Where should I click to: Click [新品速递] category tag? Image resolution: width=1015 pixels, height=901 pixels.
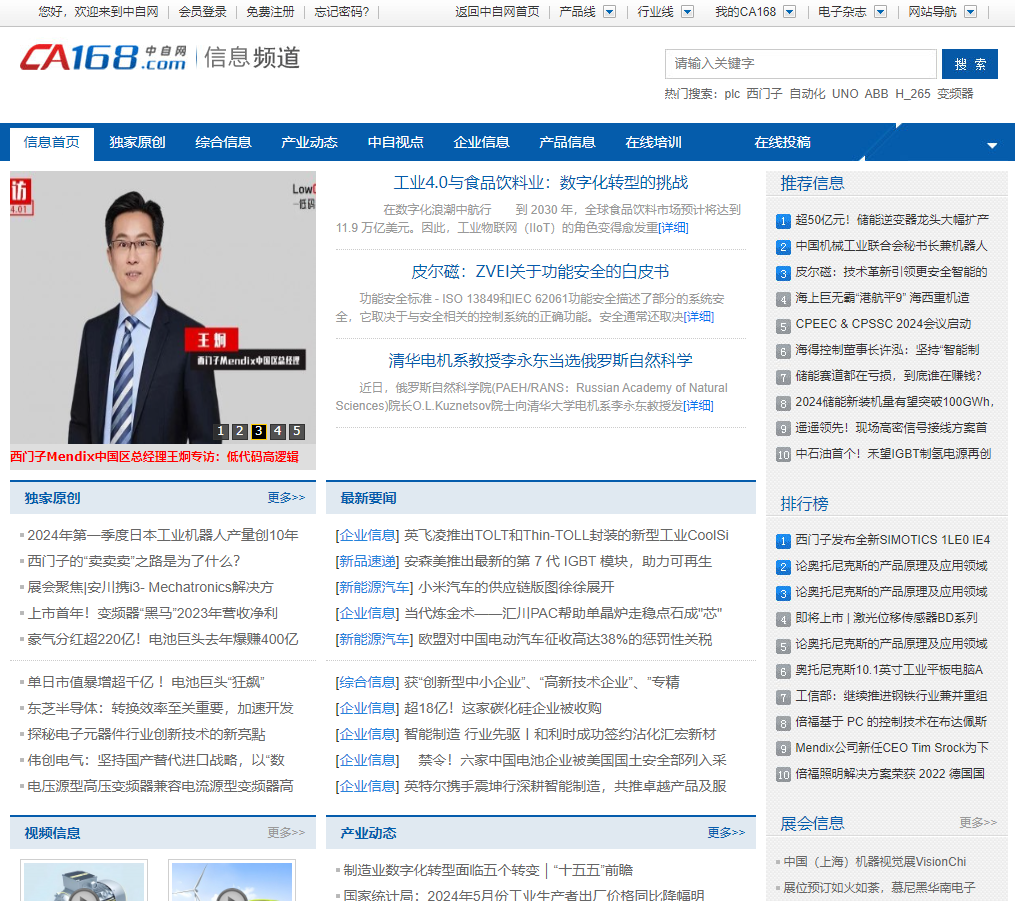click(367, 561)
